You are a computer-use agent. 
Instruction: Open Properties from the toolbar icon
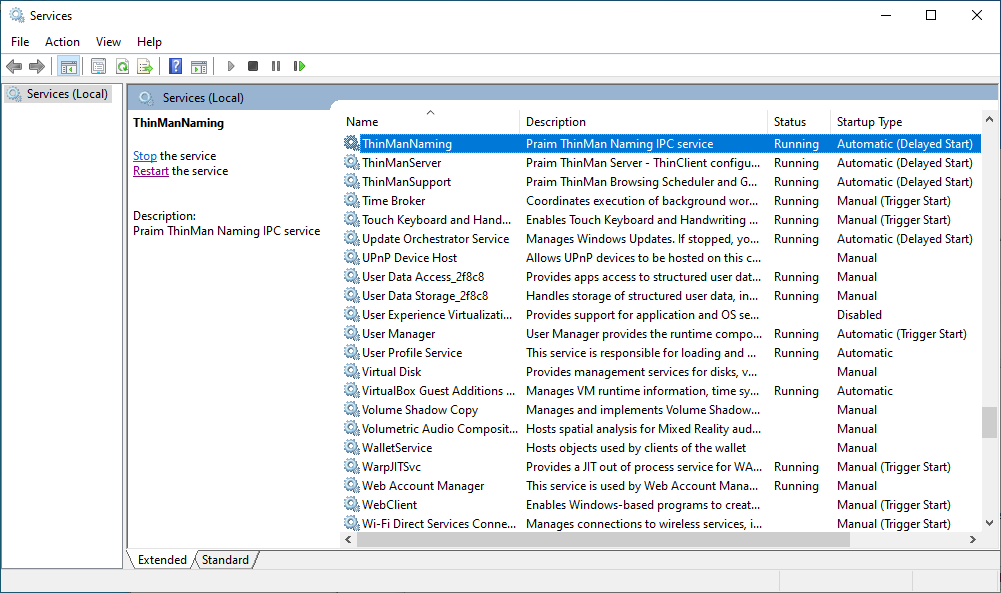pyautogui.click(x=98, y=66)
